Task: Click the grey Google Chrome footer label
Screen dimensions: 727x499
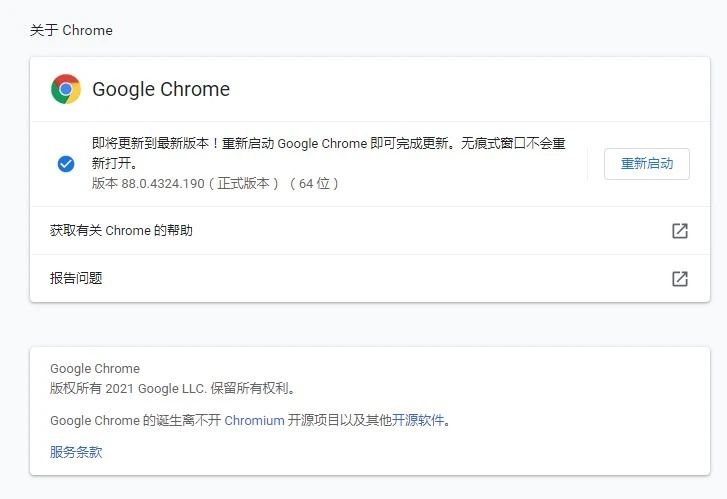Action: 95,369
